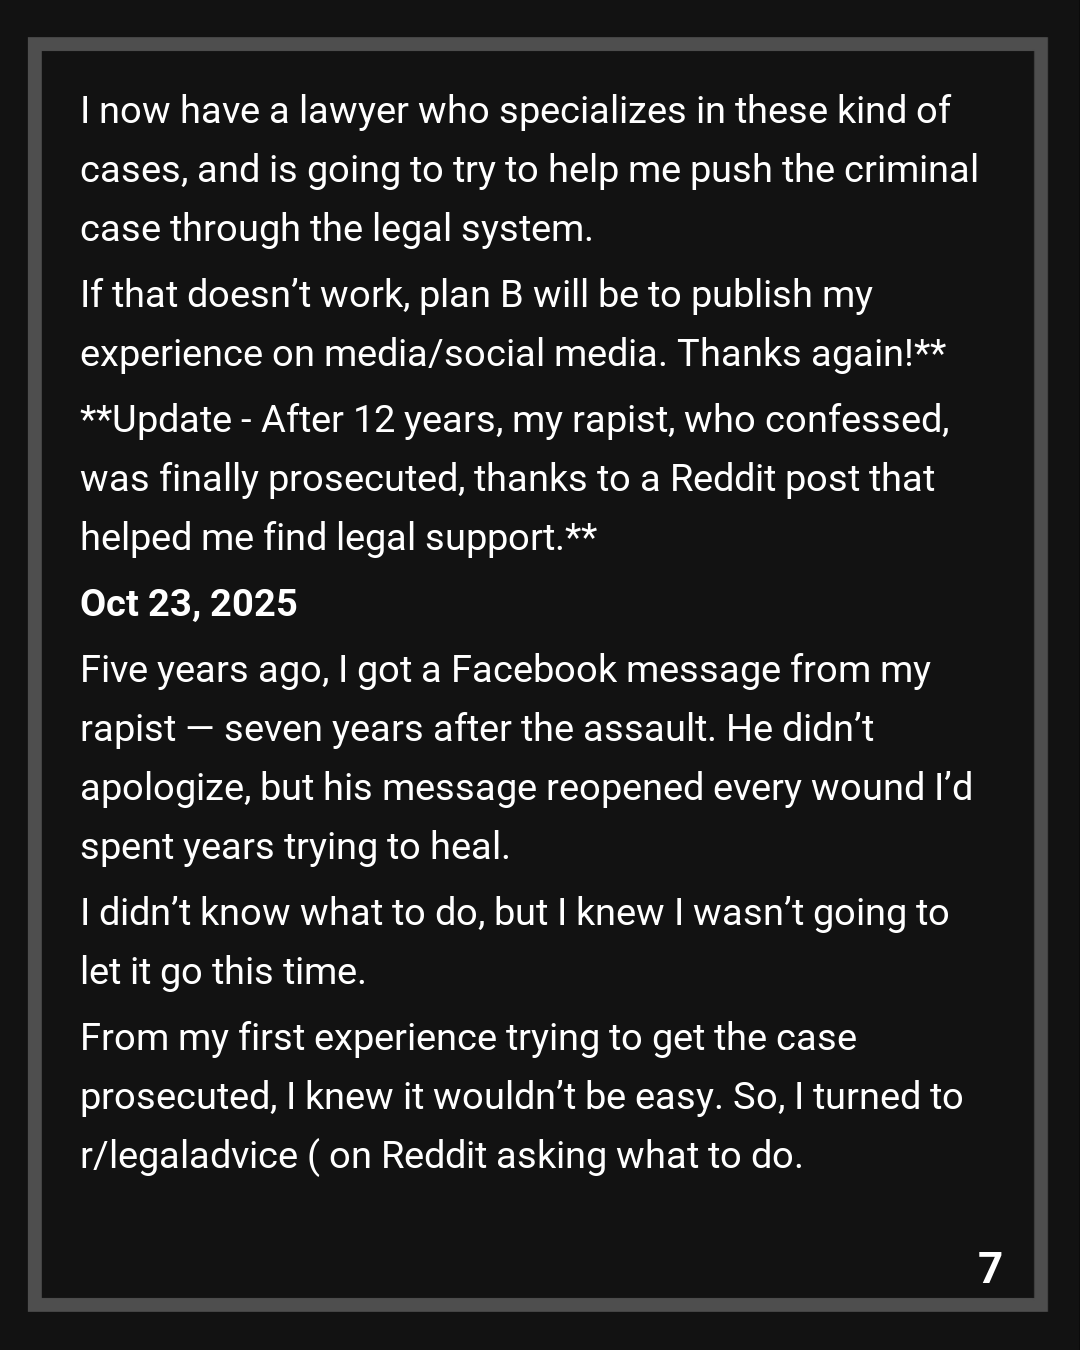Click the line starting "From my first experience"
1080x1350 pixels.
(468, 1037)
